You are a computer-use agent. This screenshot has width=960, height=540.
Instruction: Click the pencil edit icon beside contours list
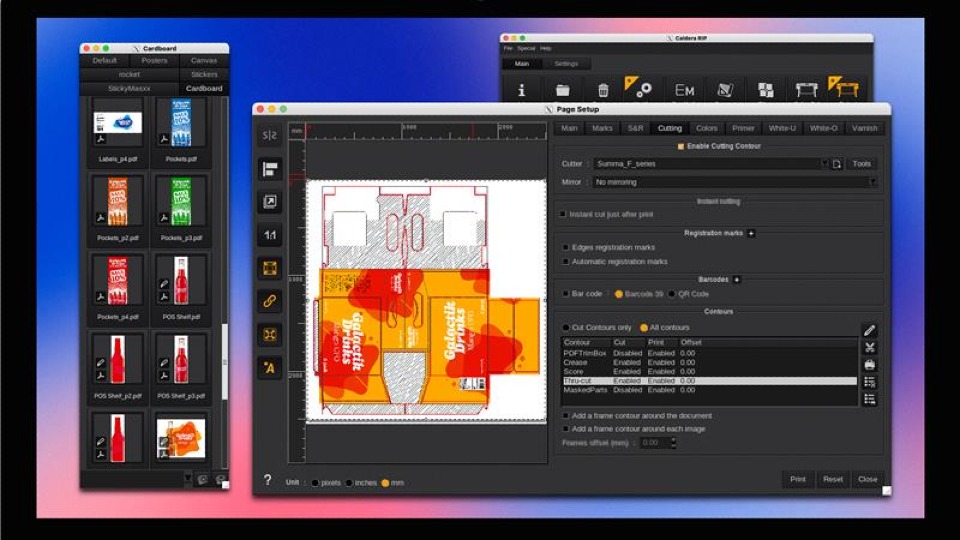pyautogui.click(x=869, y=331)
